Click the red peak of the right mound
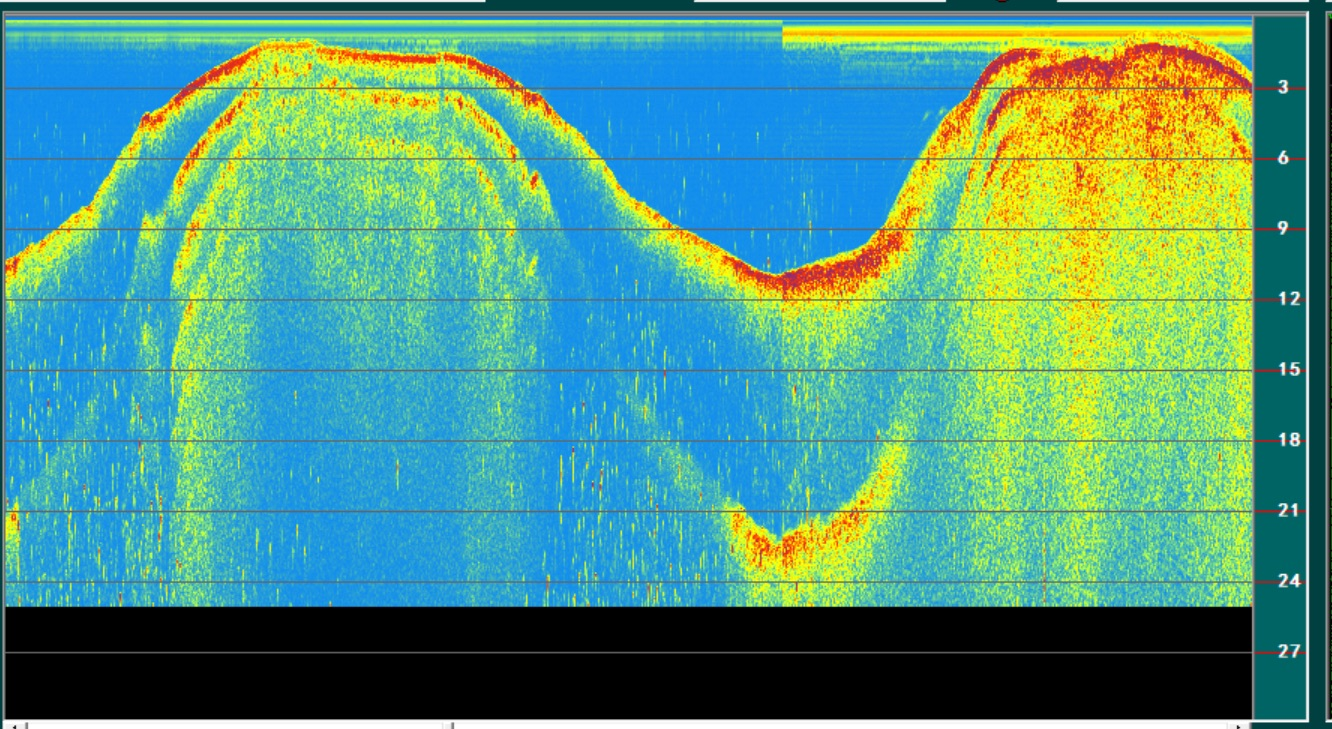 1150,50
